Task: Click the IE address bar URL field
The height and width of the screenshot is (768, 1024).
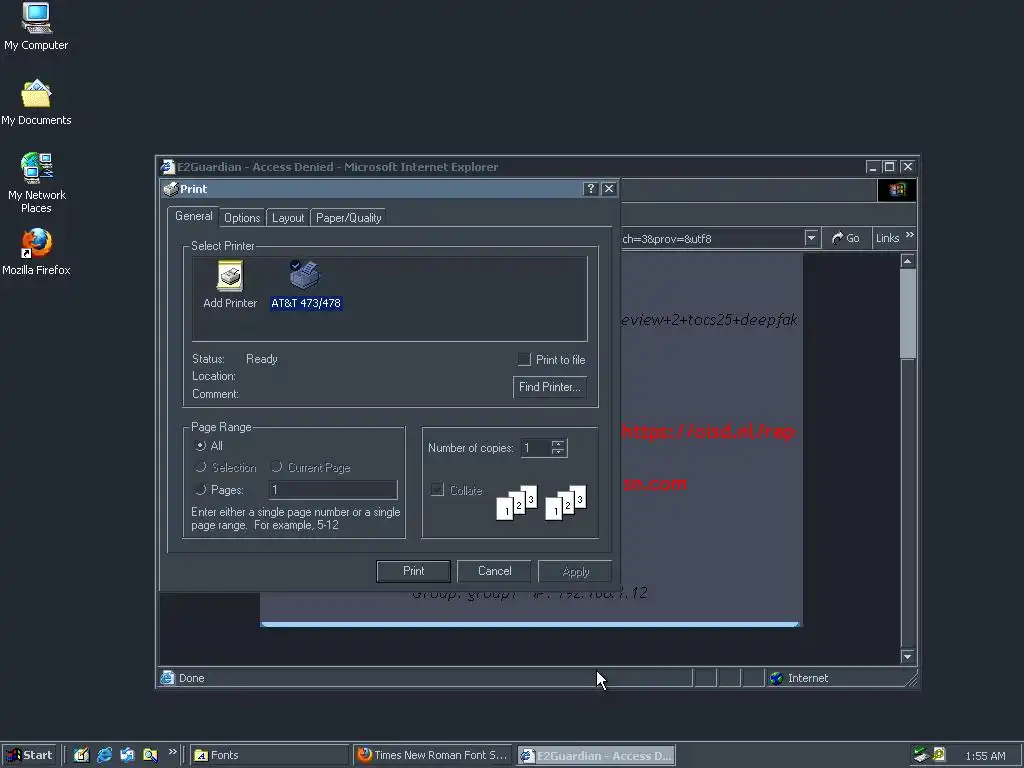Action: click(712, 238)
